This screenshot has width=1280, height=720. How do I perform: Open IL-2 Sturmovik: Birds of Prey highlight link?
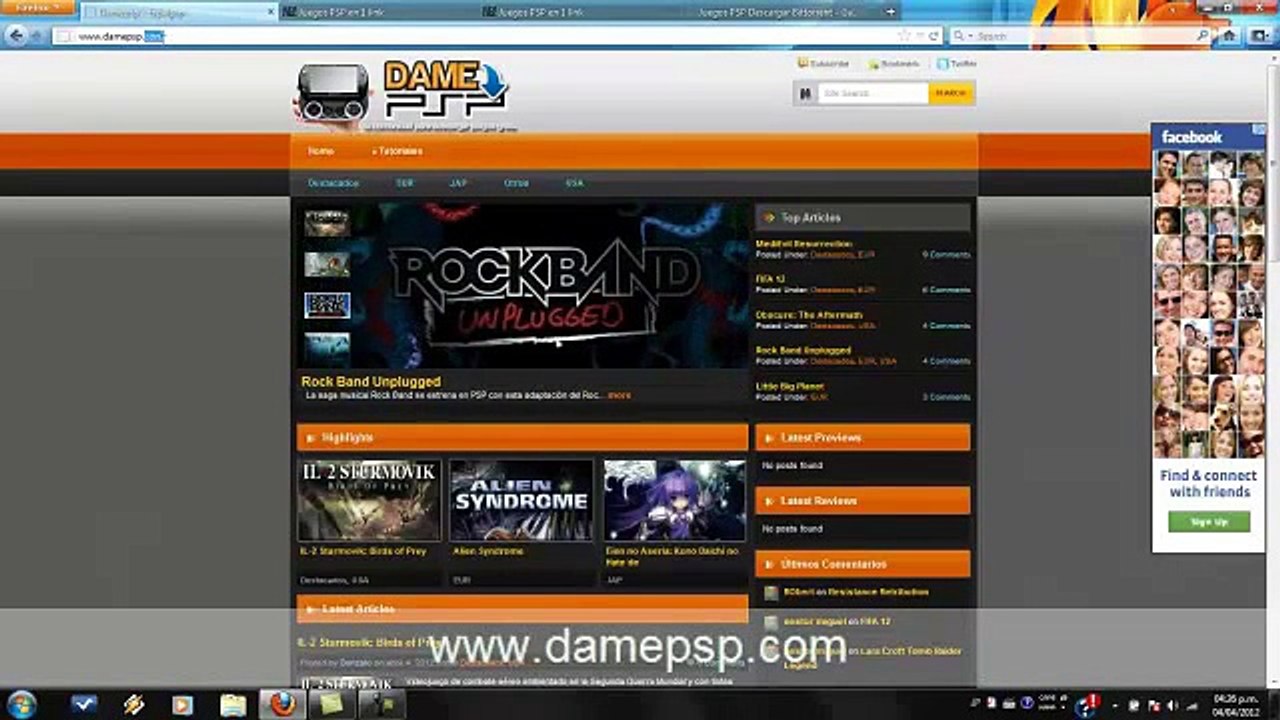tap(363, 551)
